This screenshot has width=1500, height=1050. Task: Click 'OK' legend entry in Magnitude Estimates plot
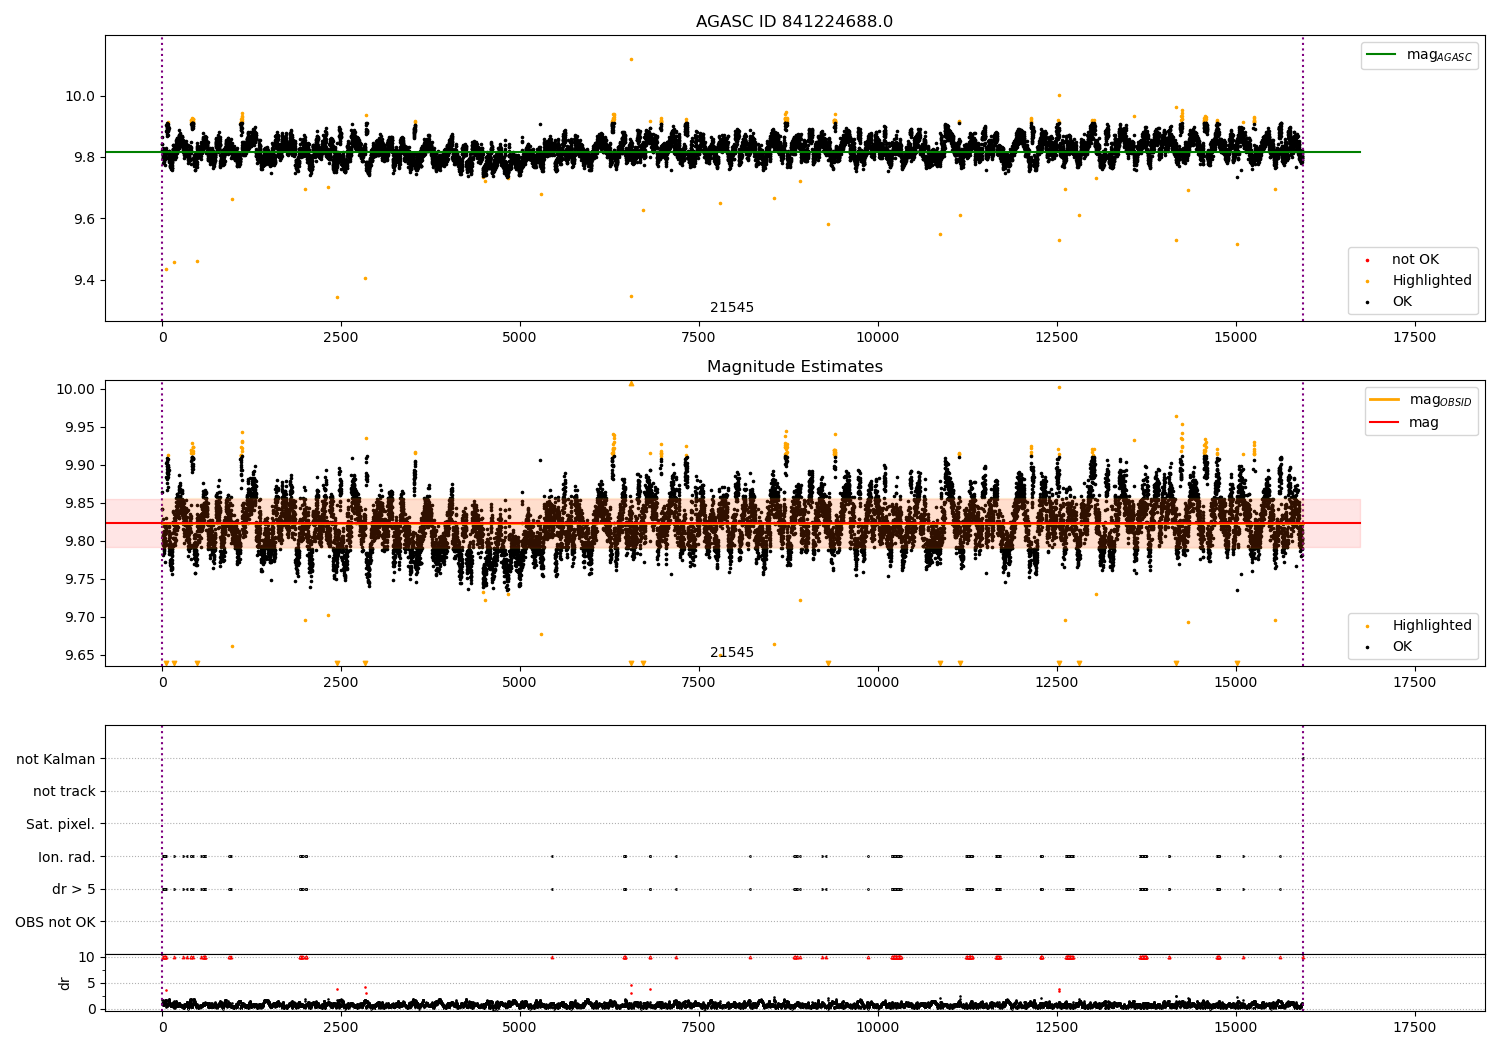click(1402, 647)
